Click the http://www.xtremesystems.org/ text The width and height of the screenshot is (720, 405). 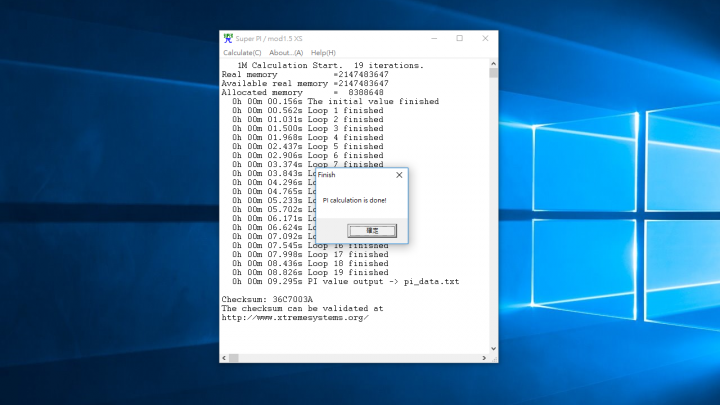click(x=295, y=318)
